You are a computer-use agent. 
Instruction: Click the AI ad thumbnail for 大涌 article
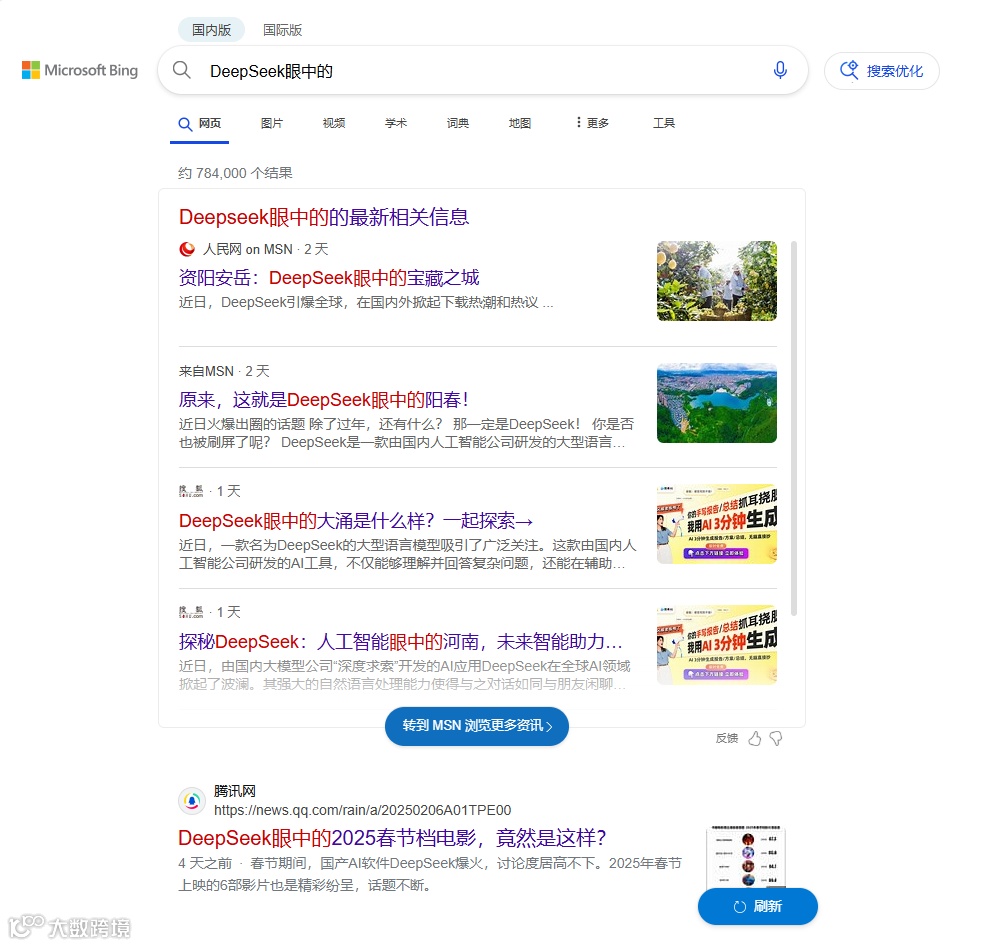coord(716,524)
